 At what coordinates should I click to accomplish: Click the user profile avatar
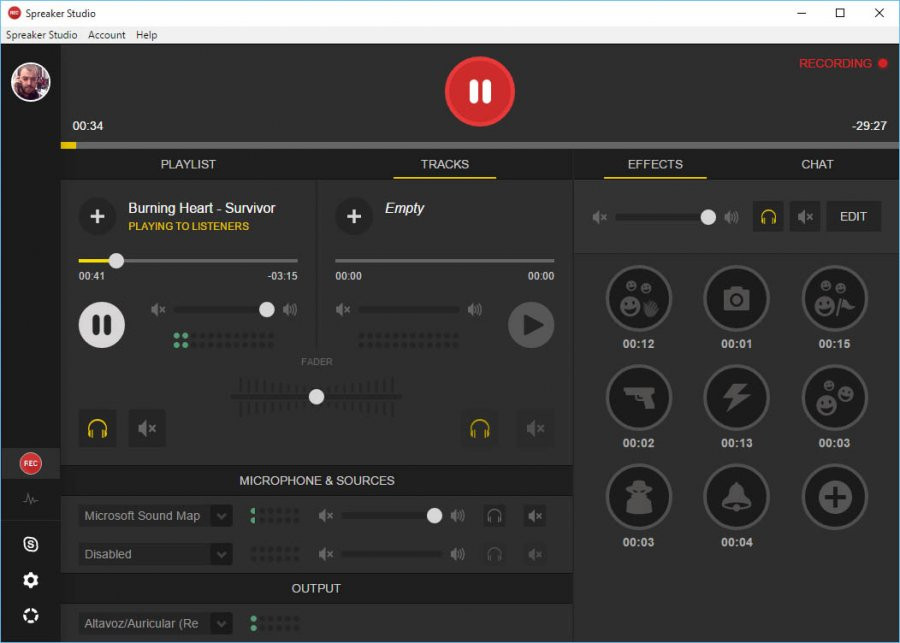coord(31,82)
